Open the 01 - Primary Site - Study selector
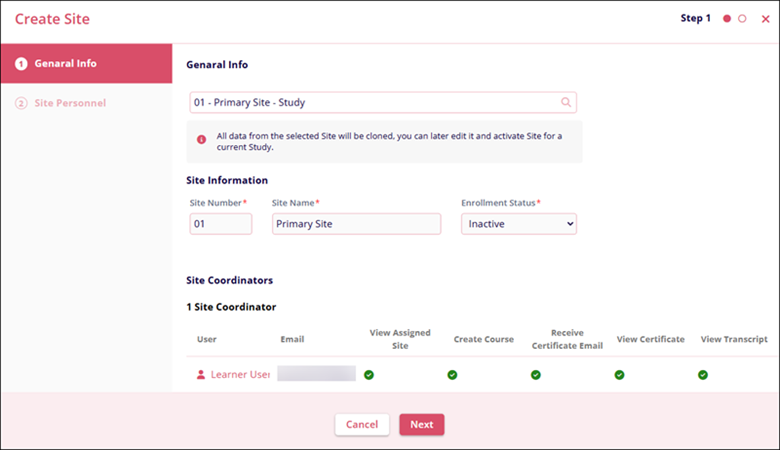The image size is (780, 450). coord(375,102)
